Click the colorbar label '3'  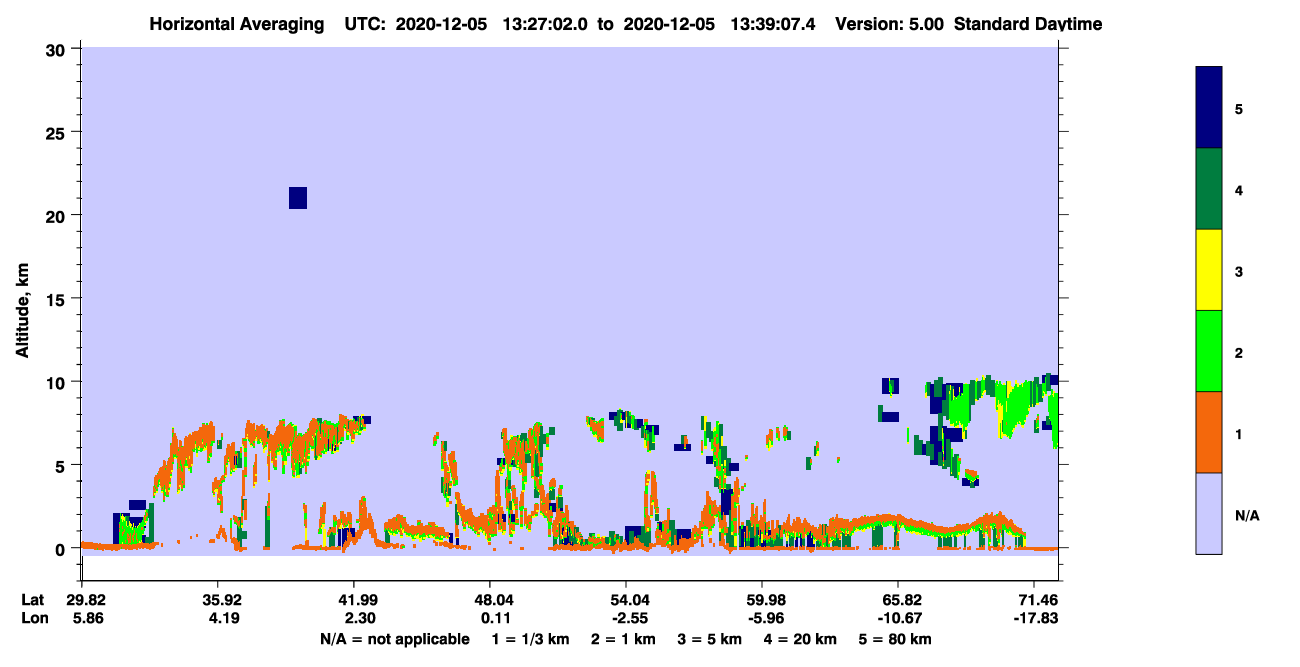(1239, 271)
